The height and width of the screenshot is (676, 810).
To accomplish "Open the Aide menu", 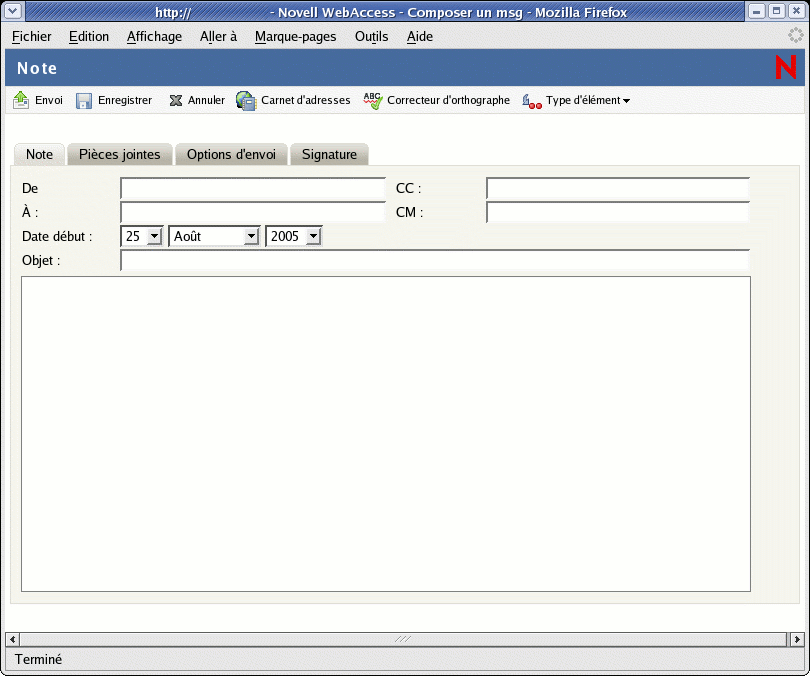I will pos(420,37).
